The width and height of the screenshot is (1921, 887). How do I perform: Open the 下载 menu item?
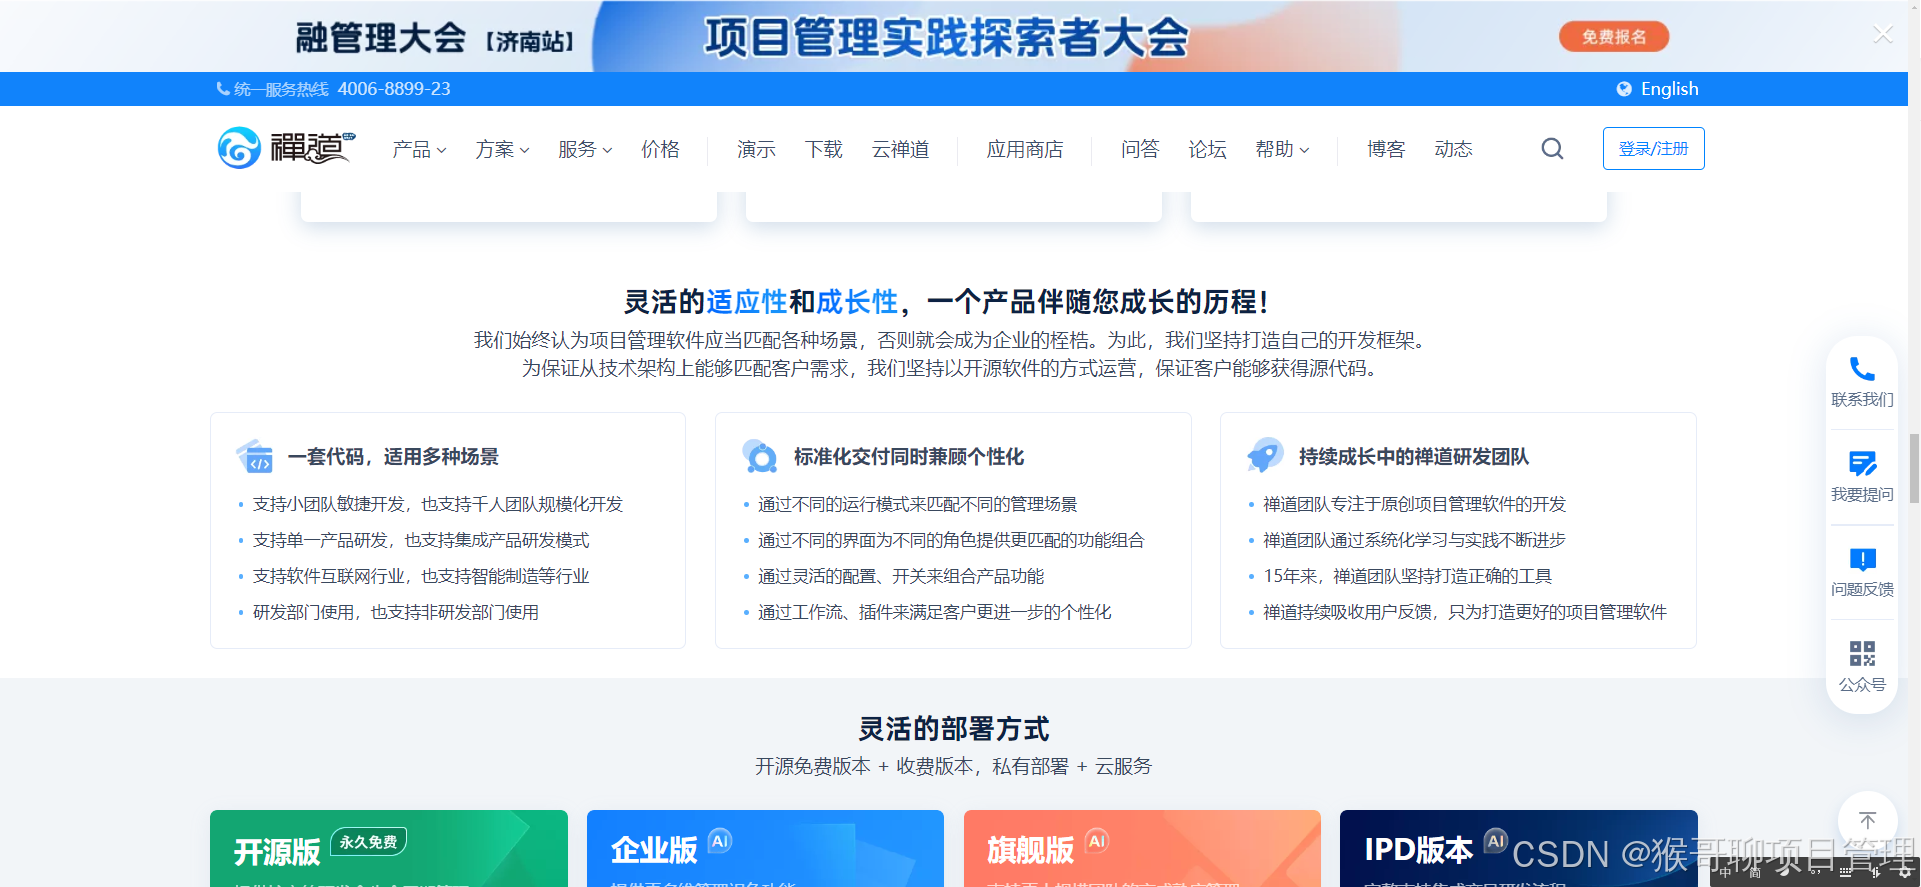click(x=824, y=149)
